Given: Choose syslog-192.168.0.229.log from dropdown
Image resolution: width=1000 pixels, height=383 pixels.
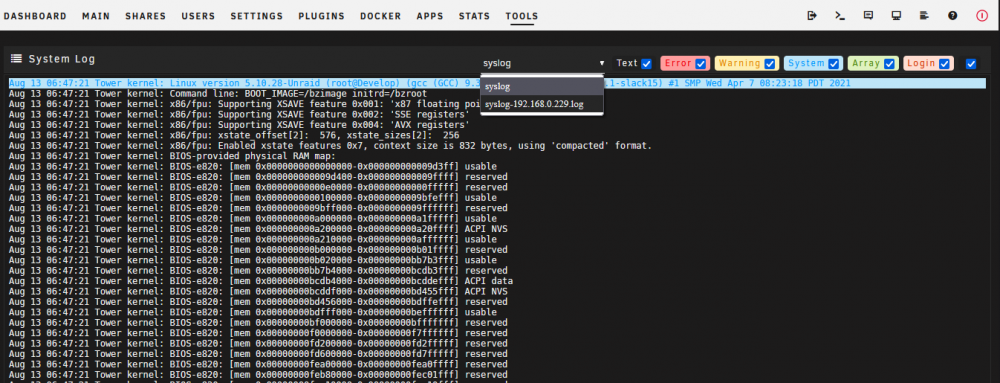Looking at the screenshot, I should pyautogui.click(x=541, y=104).
